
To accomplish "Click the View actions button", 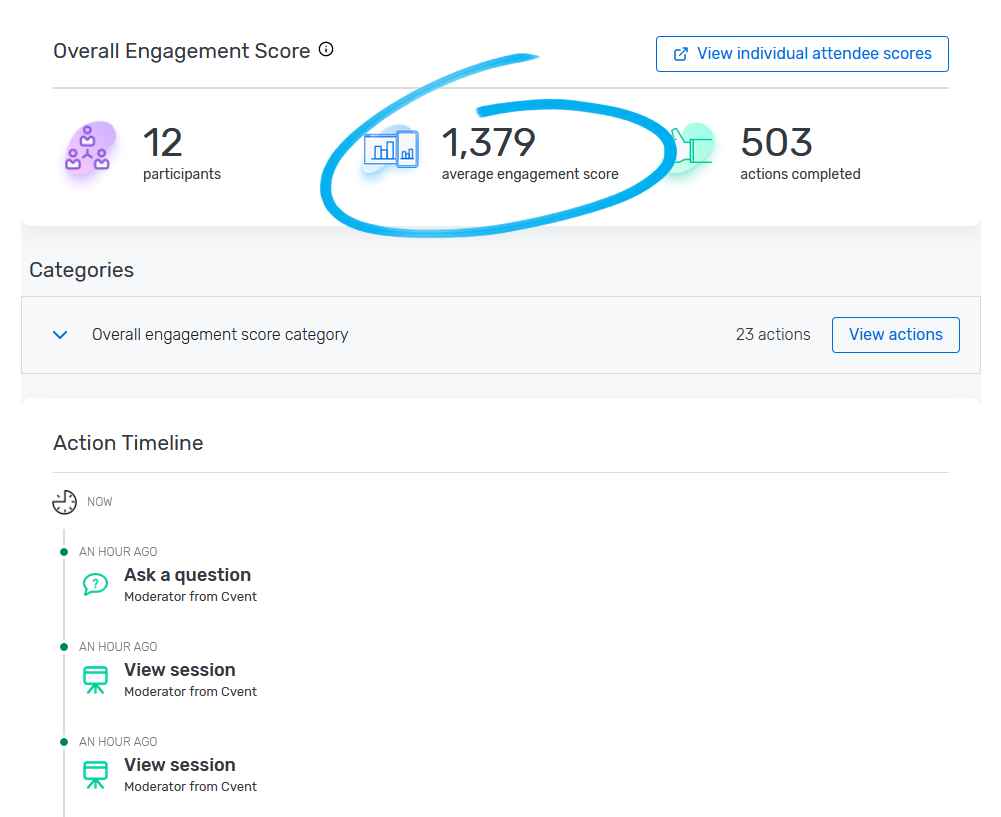I will coord(895,334).
